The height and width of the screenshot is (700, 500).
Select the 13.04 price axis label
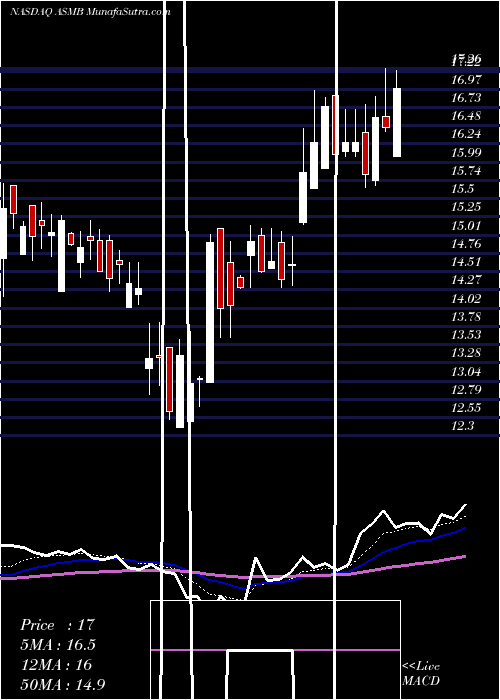(x=467, y=371)
